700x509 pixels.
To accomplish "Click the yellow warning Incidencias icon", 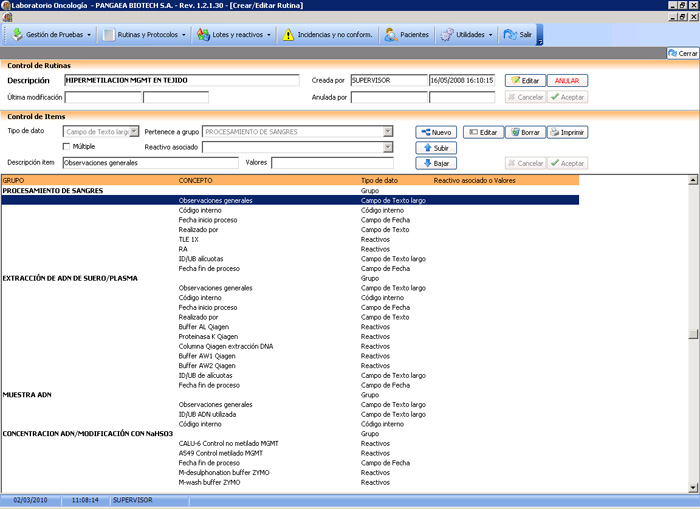I will 288,34.
